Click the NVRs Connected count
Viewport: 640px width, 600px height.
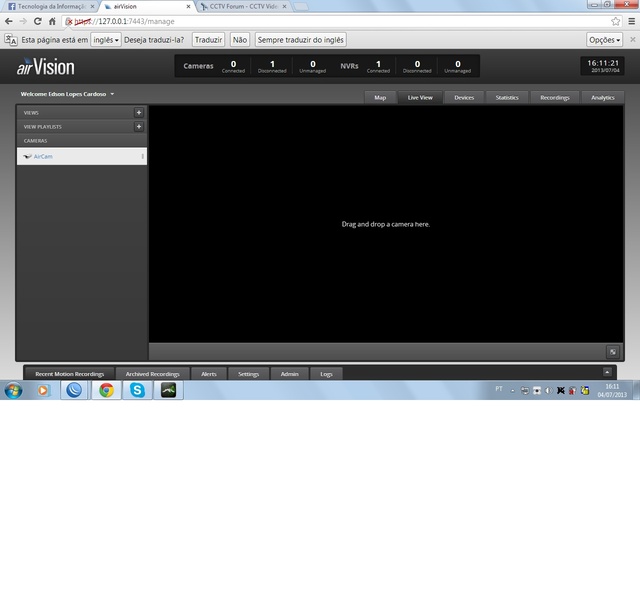point(378,66)
